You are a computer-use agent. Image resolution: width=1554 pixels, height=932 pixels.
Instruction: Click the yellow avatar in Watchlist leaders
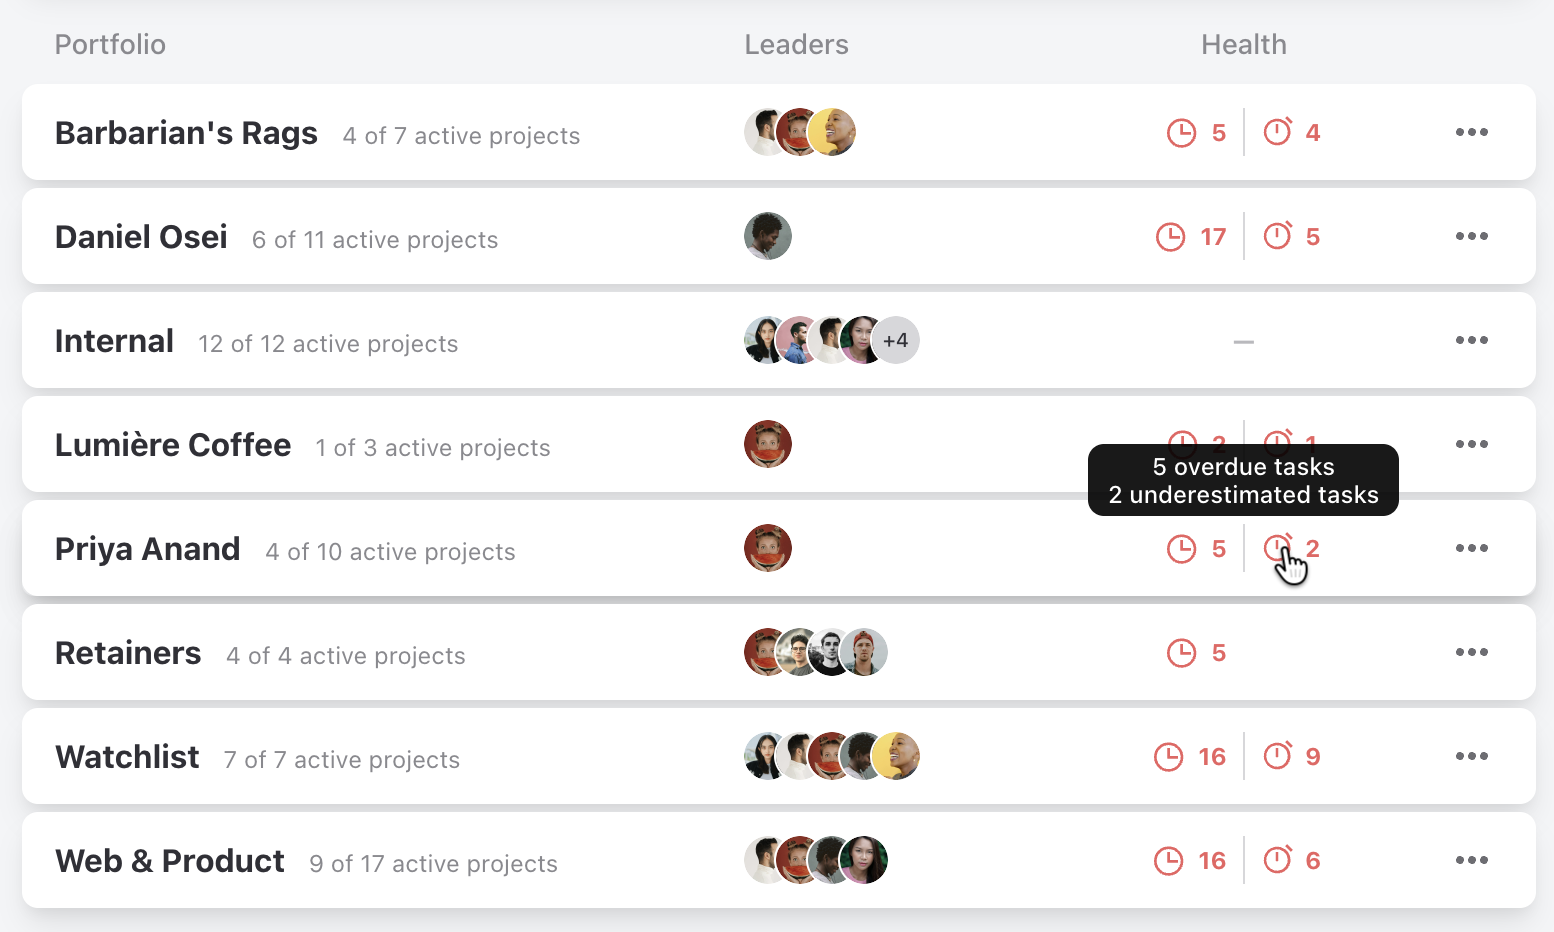(895, 756)
